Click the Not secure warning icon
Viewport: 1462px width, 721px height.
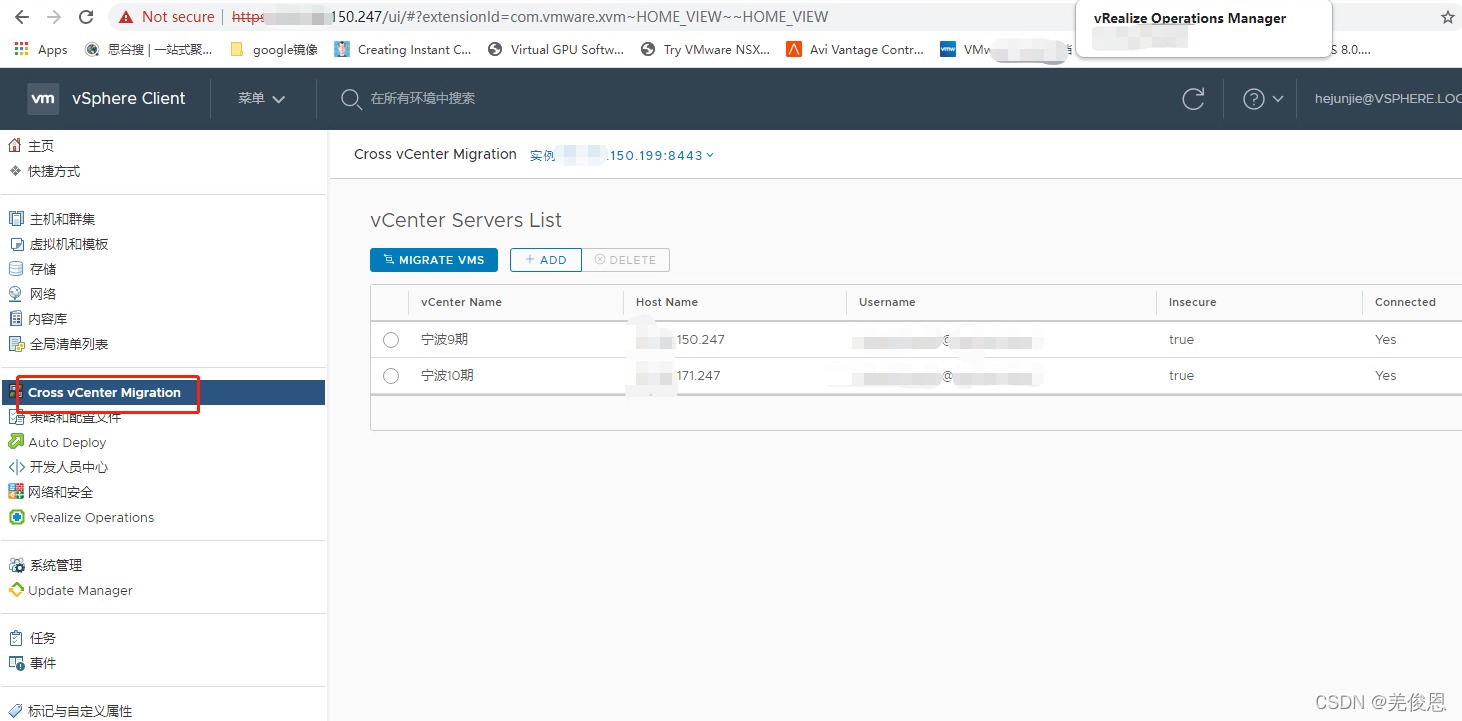(x=126, y=17)
